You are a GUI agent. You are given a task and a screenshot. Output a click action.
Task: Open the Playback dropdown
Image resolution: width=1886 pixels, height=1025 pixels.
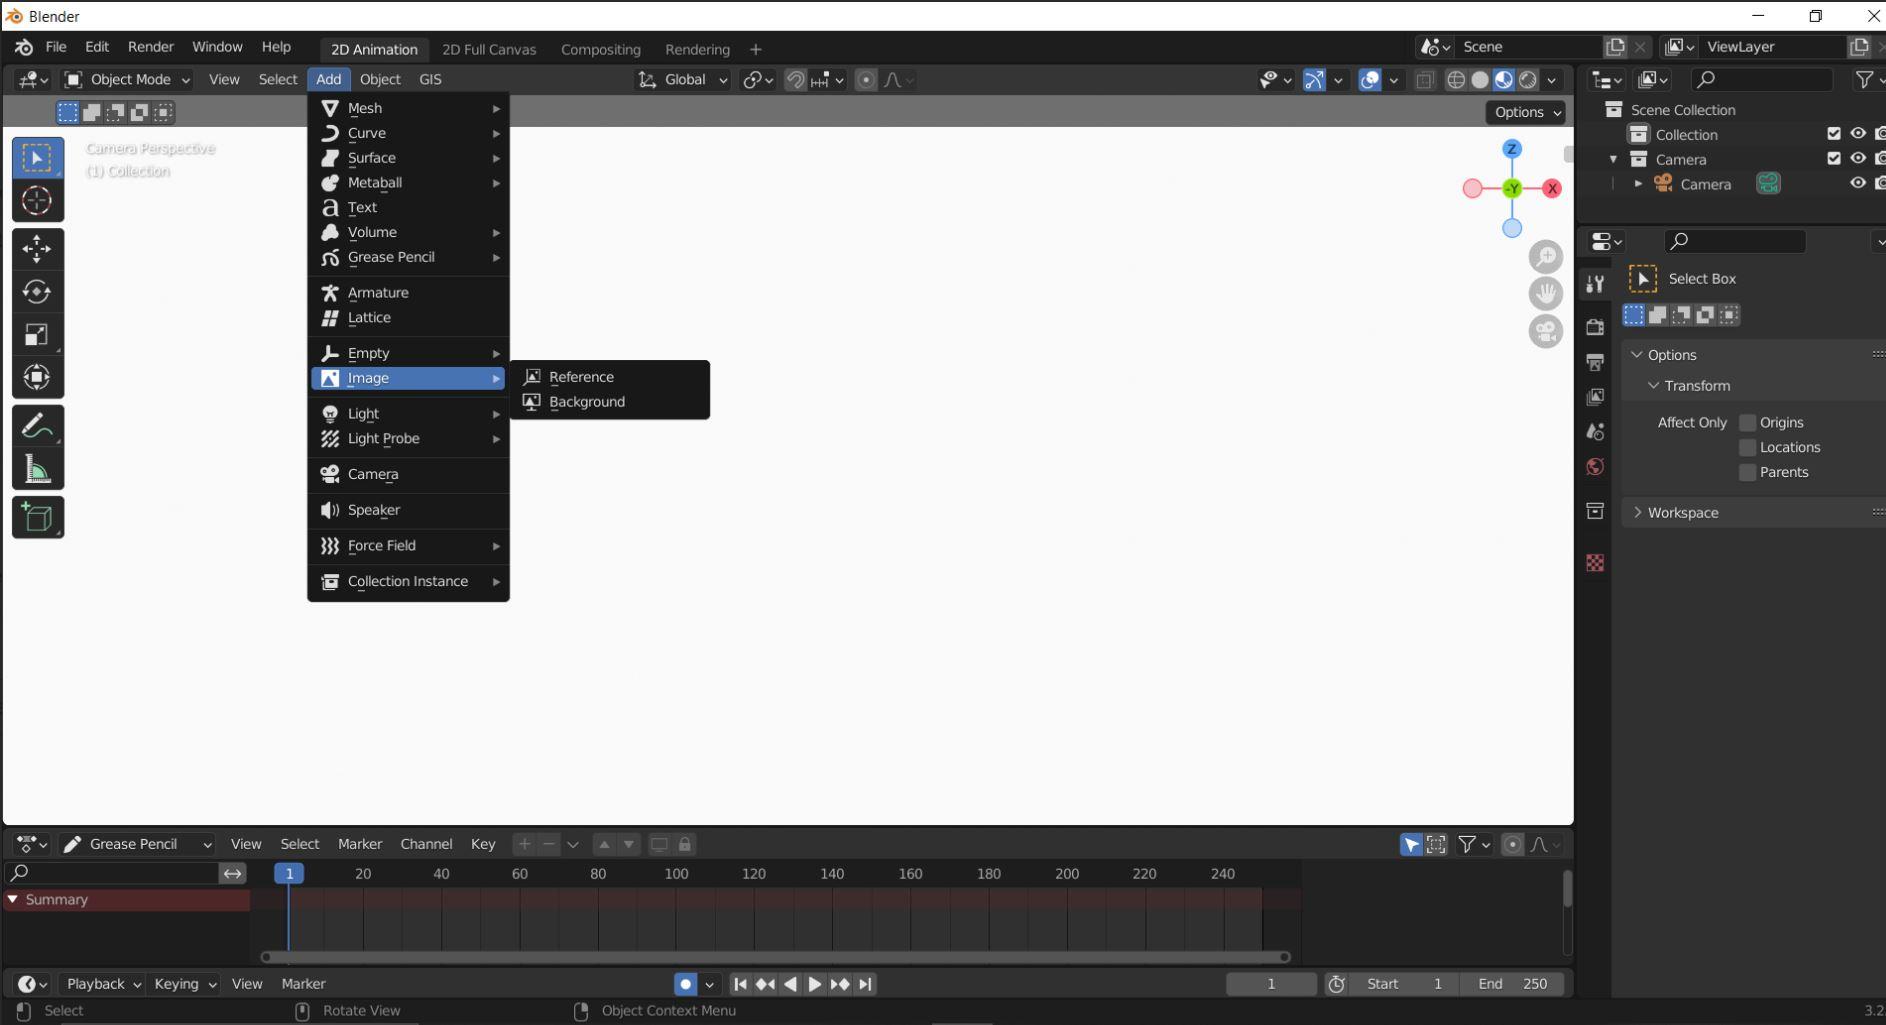(x=102, y=984)
